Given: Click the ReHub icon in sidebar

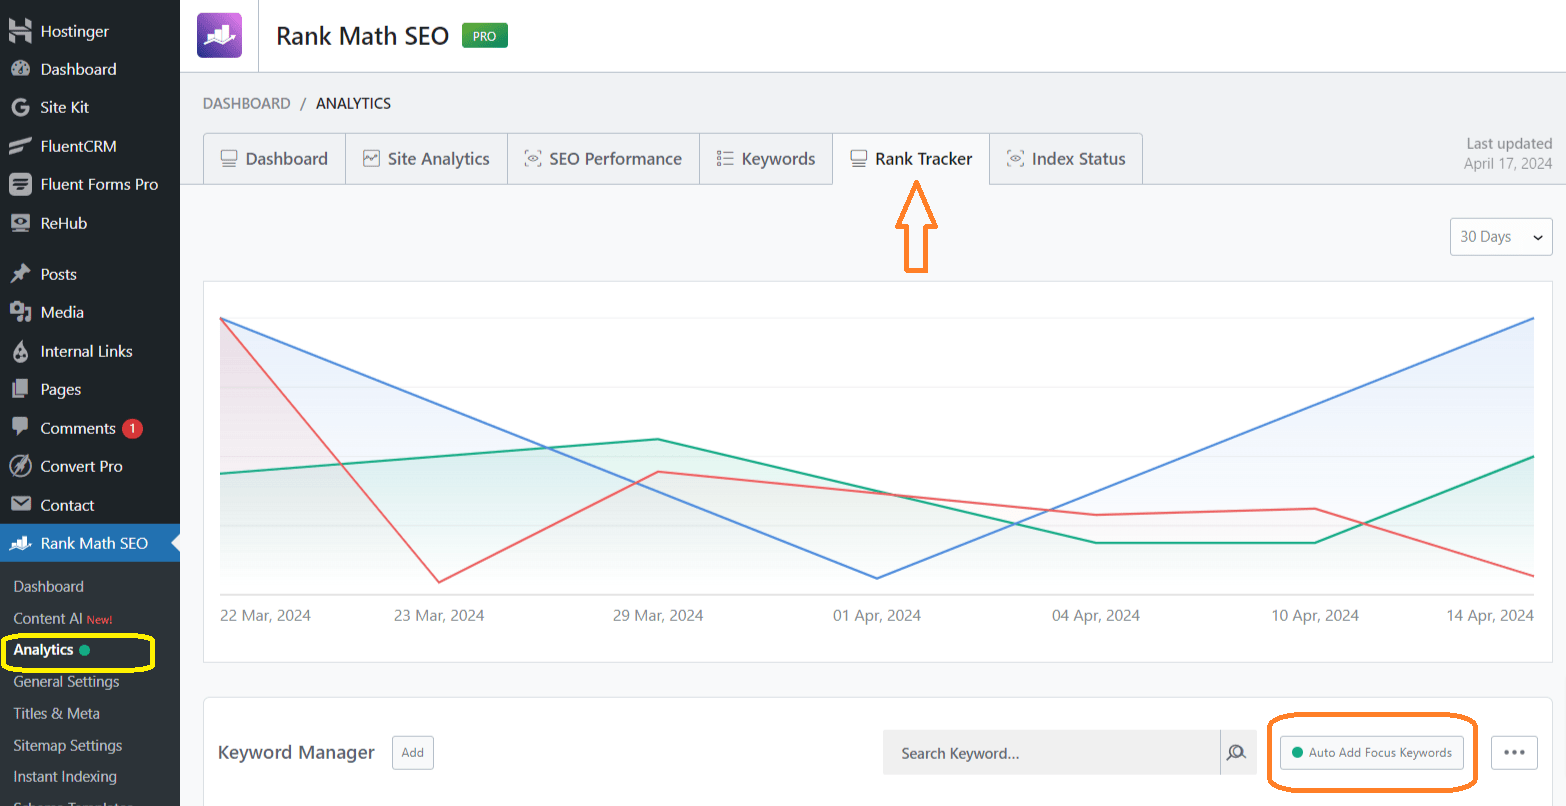Looking at the screenshot, I should pyautogui.click(x=20, y=223).
